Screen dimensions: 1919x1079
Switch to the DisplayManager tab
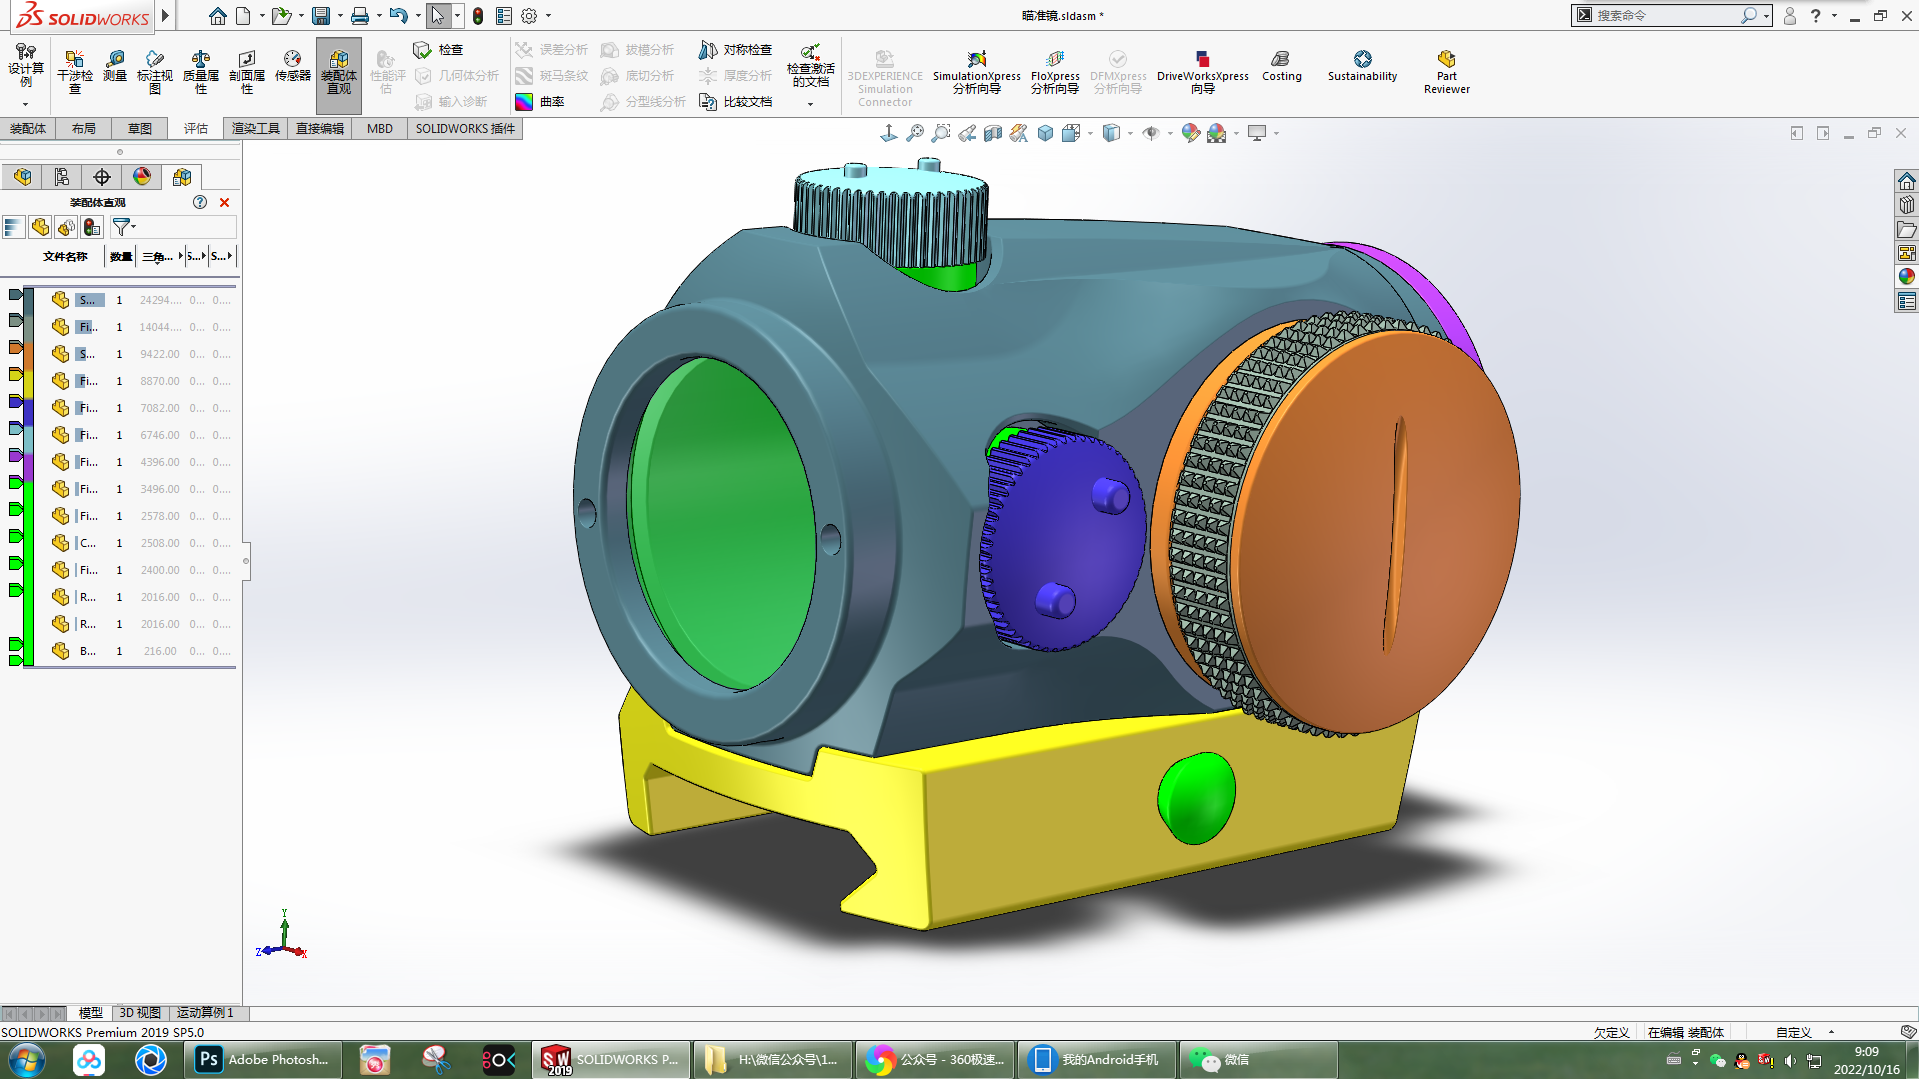[x=142, y=177]
